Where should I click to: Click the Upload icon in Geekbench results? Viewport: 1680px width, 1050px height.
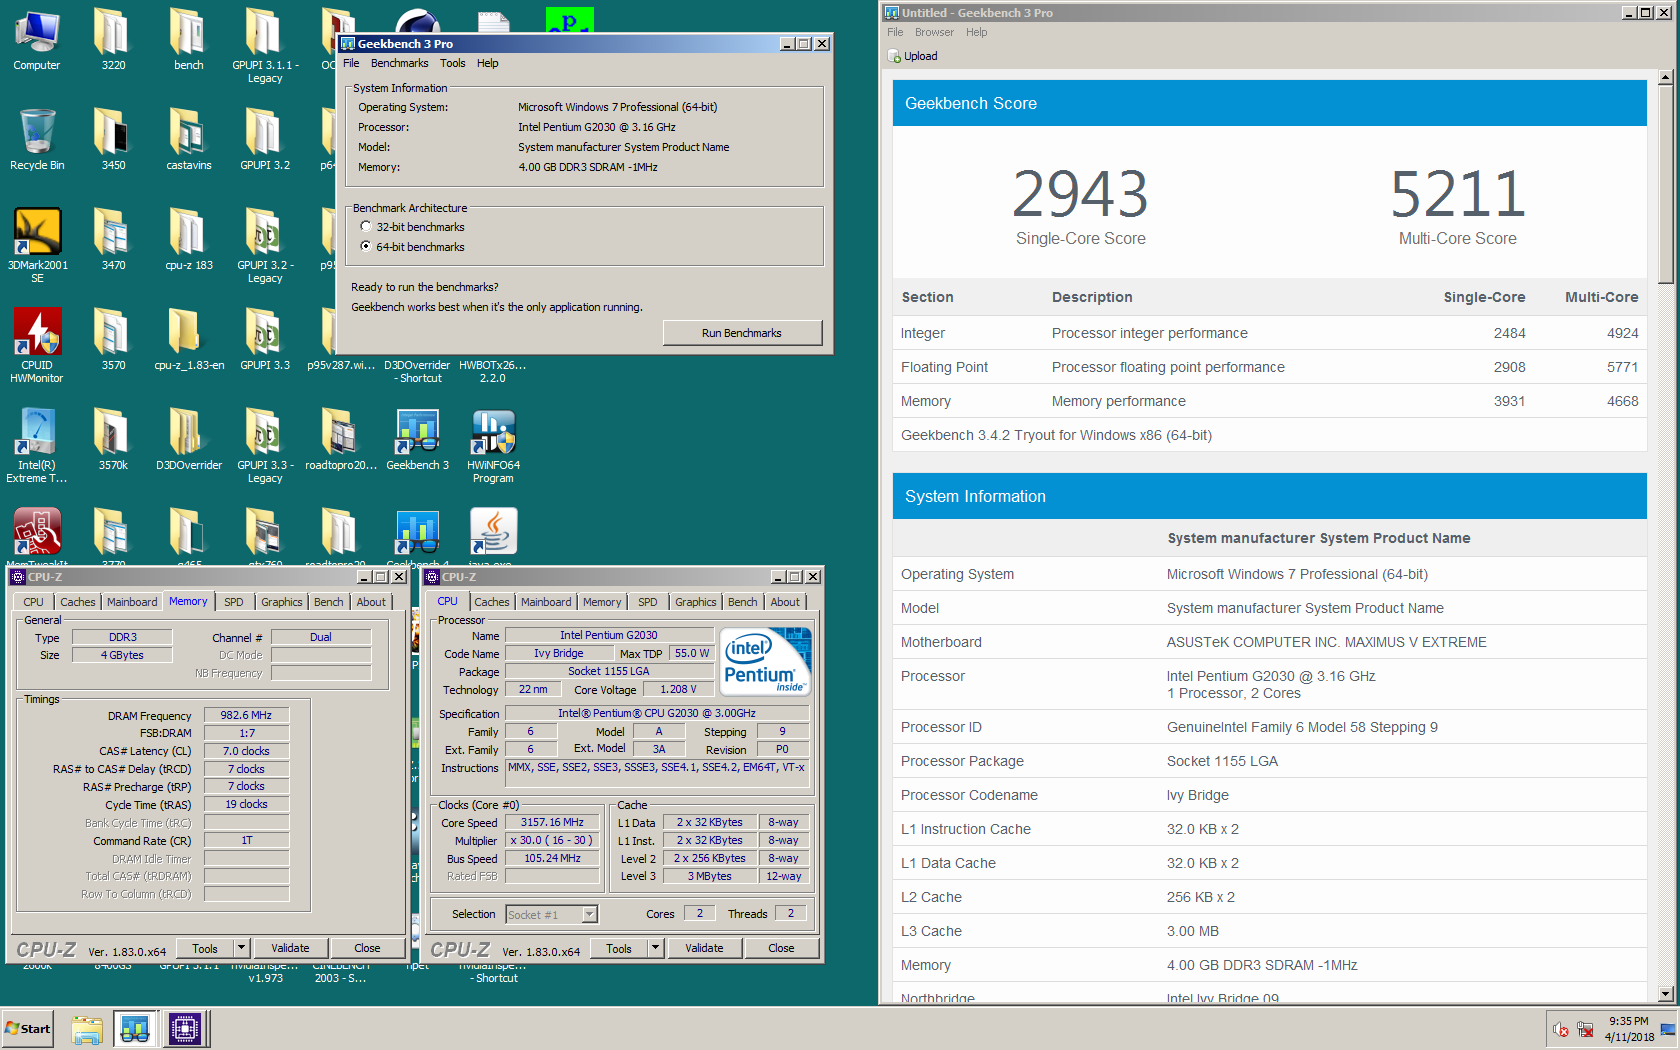point(894,56)
